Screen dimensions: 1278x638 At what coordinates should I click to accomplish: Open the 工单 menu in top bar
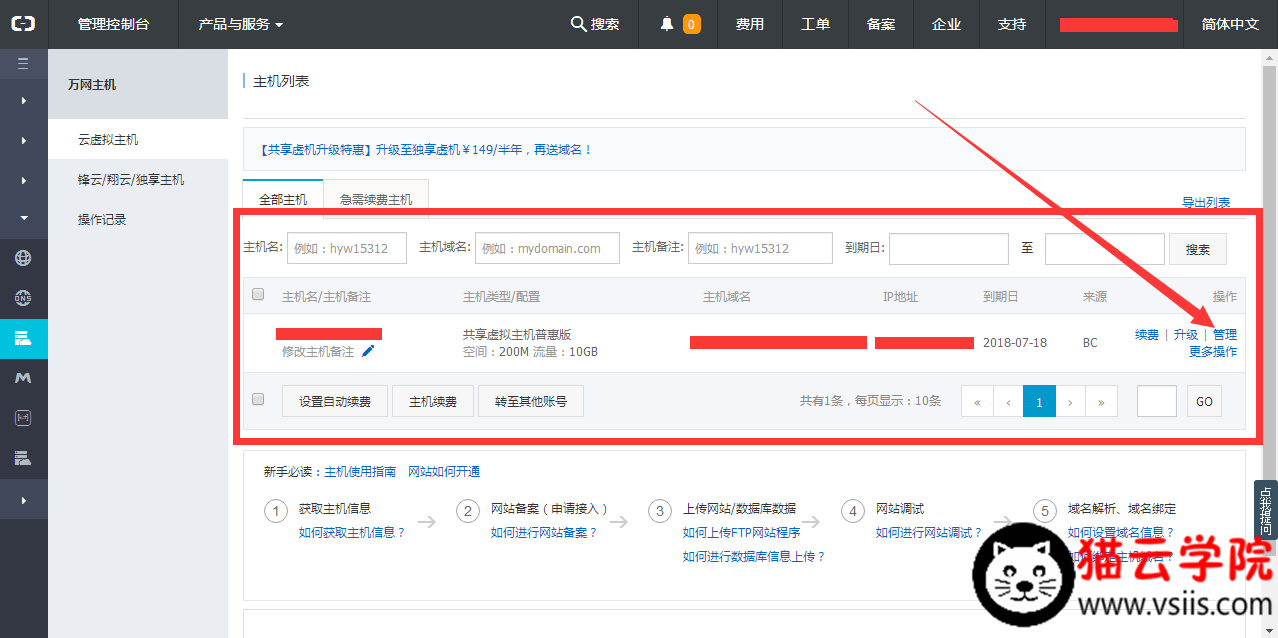point(816,24)
